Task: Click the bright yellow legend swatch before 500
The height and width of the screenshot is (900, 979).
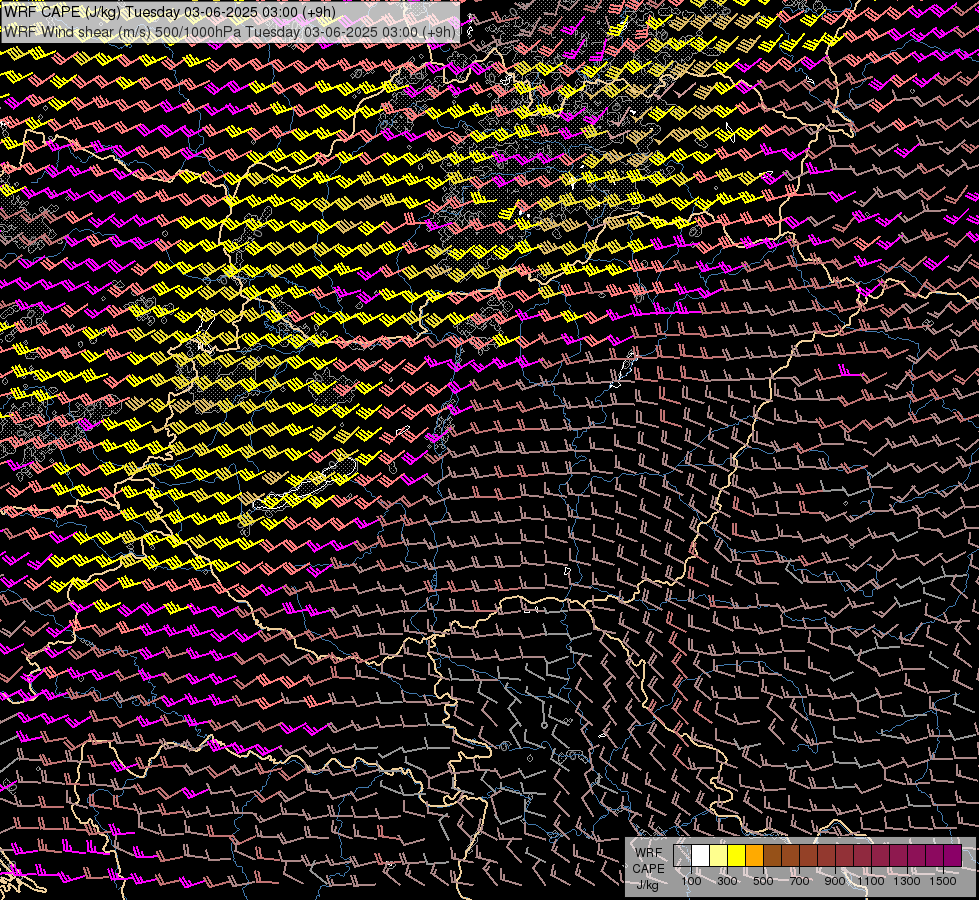Action: [x=736, y=855]
